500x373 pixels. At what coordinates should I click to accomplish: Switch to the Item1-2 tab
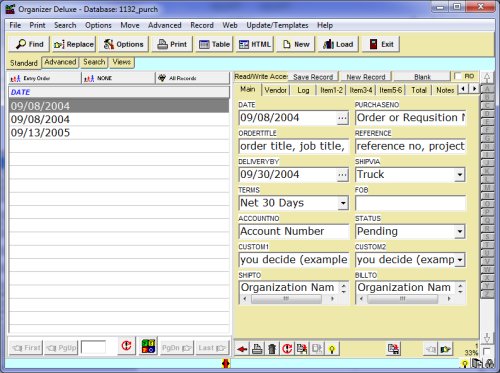(x=331, y=90)
